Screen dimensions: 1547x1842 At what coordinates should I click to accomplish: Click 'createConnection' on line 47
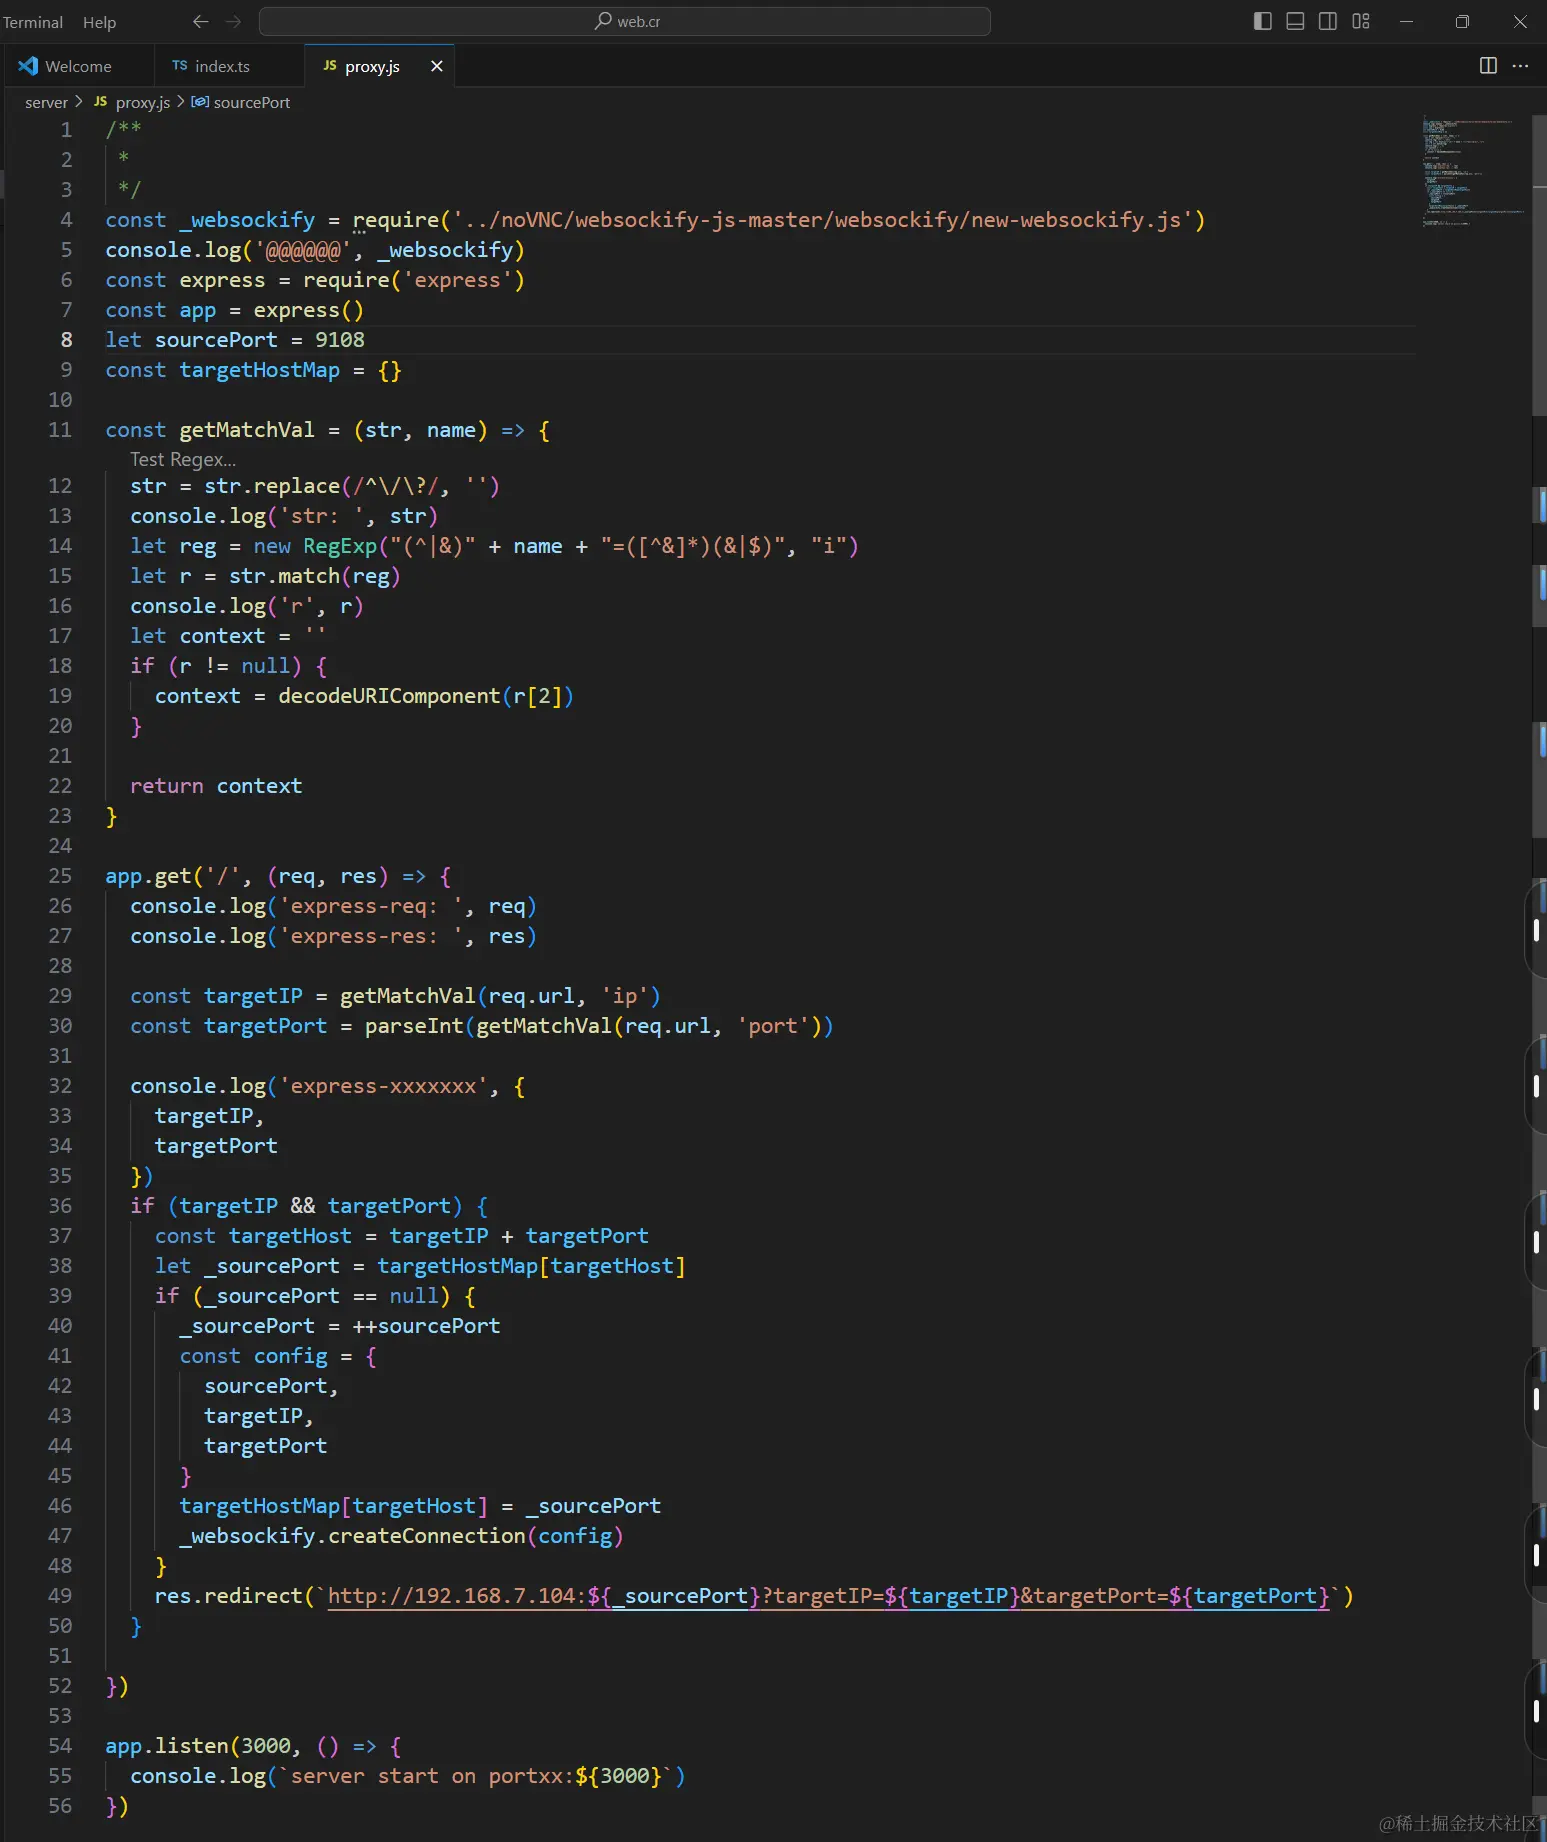point(427,1536)
